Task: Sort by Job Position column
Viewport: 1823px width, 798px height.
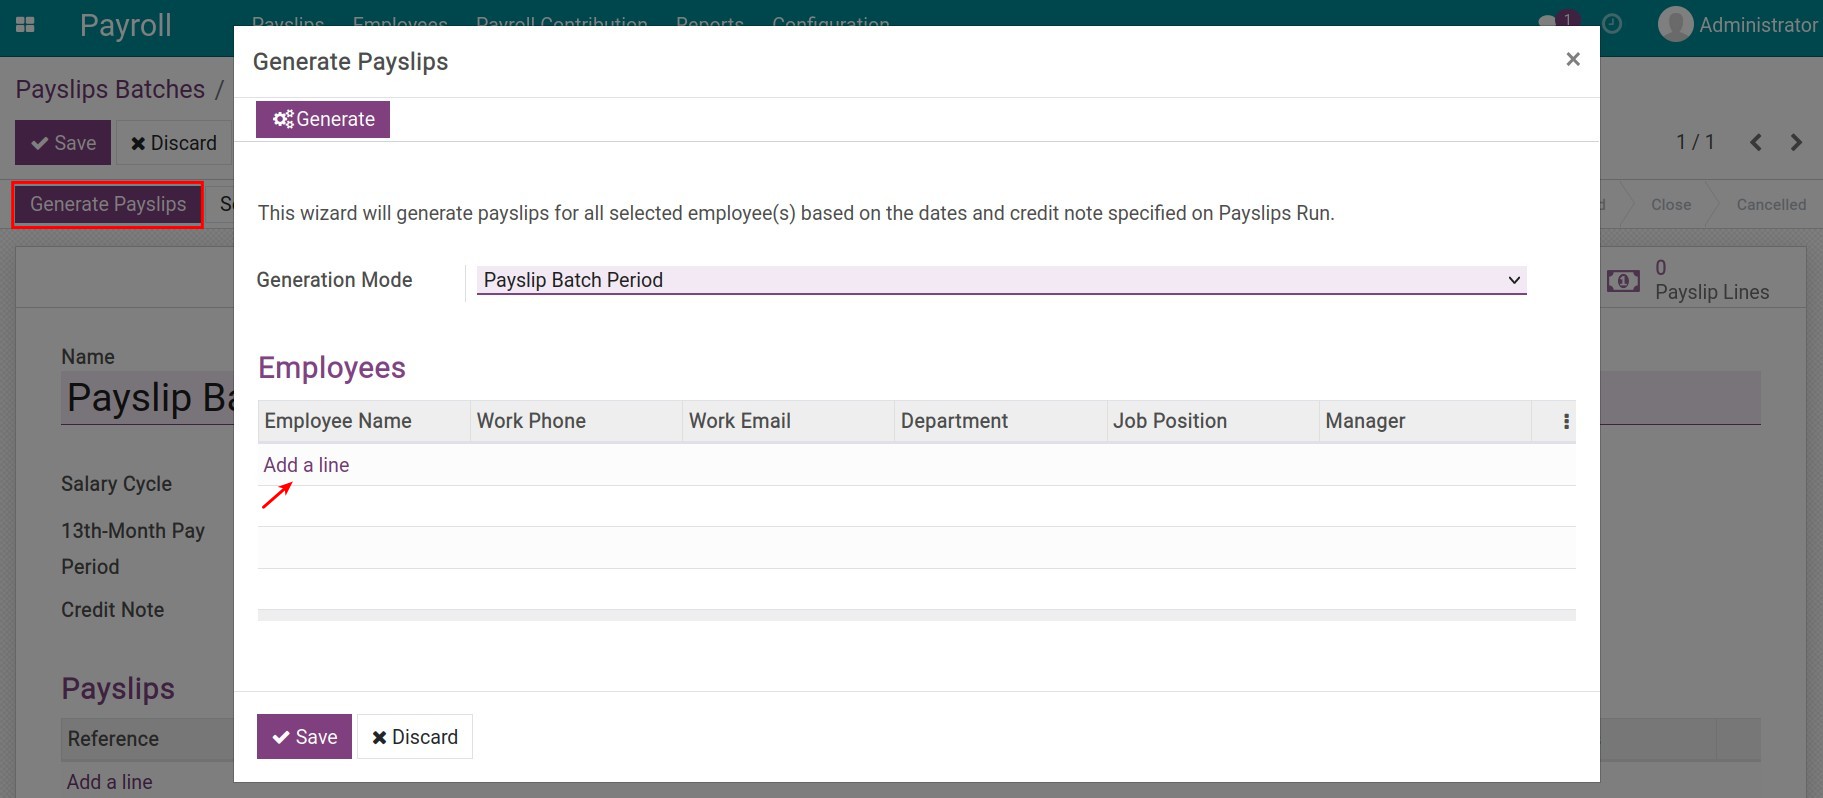Action: pyautogui.click(x=1212, y=421)
